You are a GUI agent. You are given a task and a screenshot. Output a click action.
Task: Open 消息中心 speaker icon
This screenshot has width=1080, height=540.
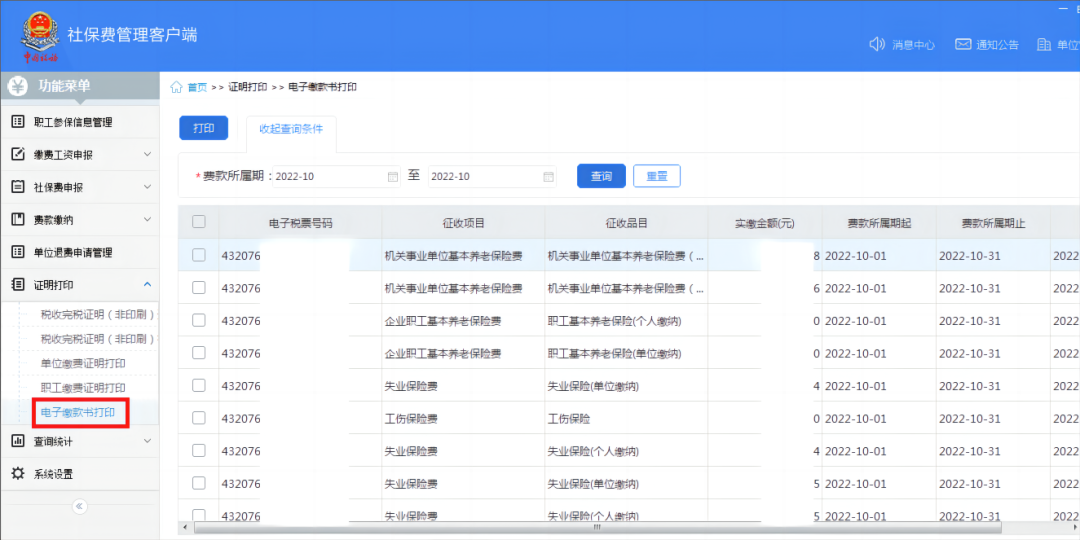(877, 45)
